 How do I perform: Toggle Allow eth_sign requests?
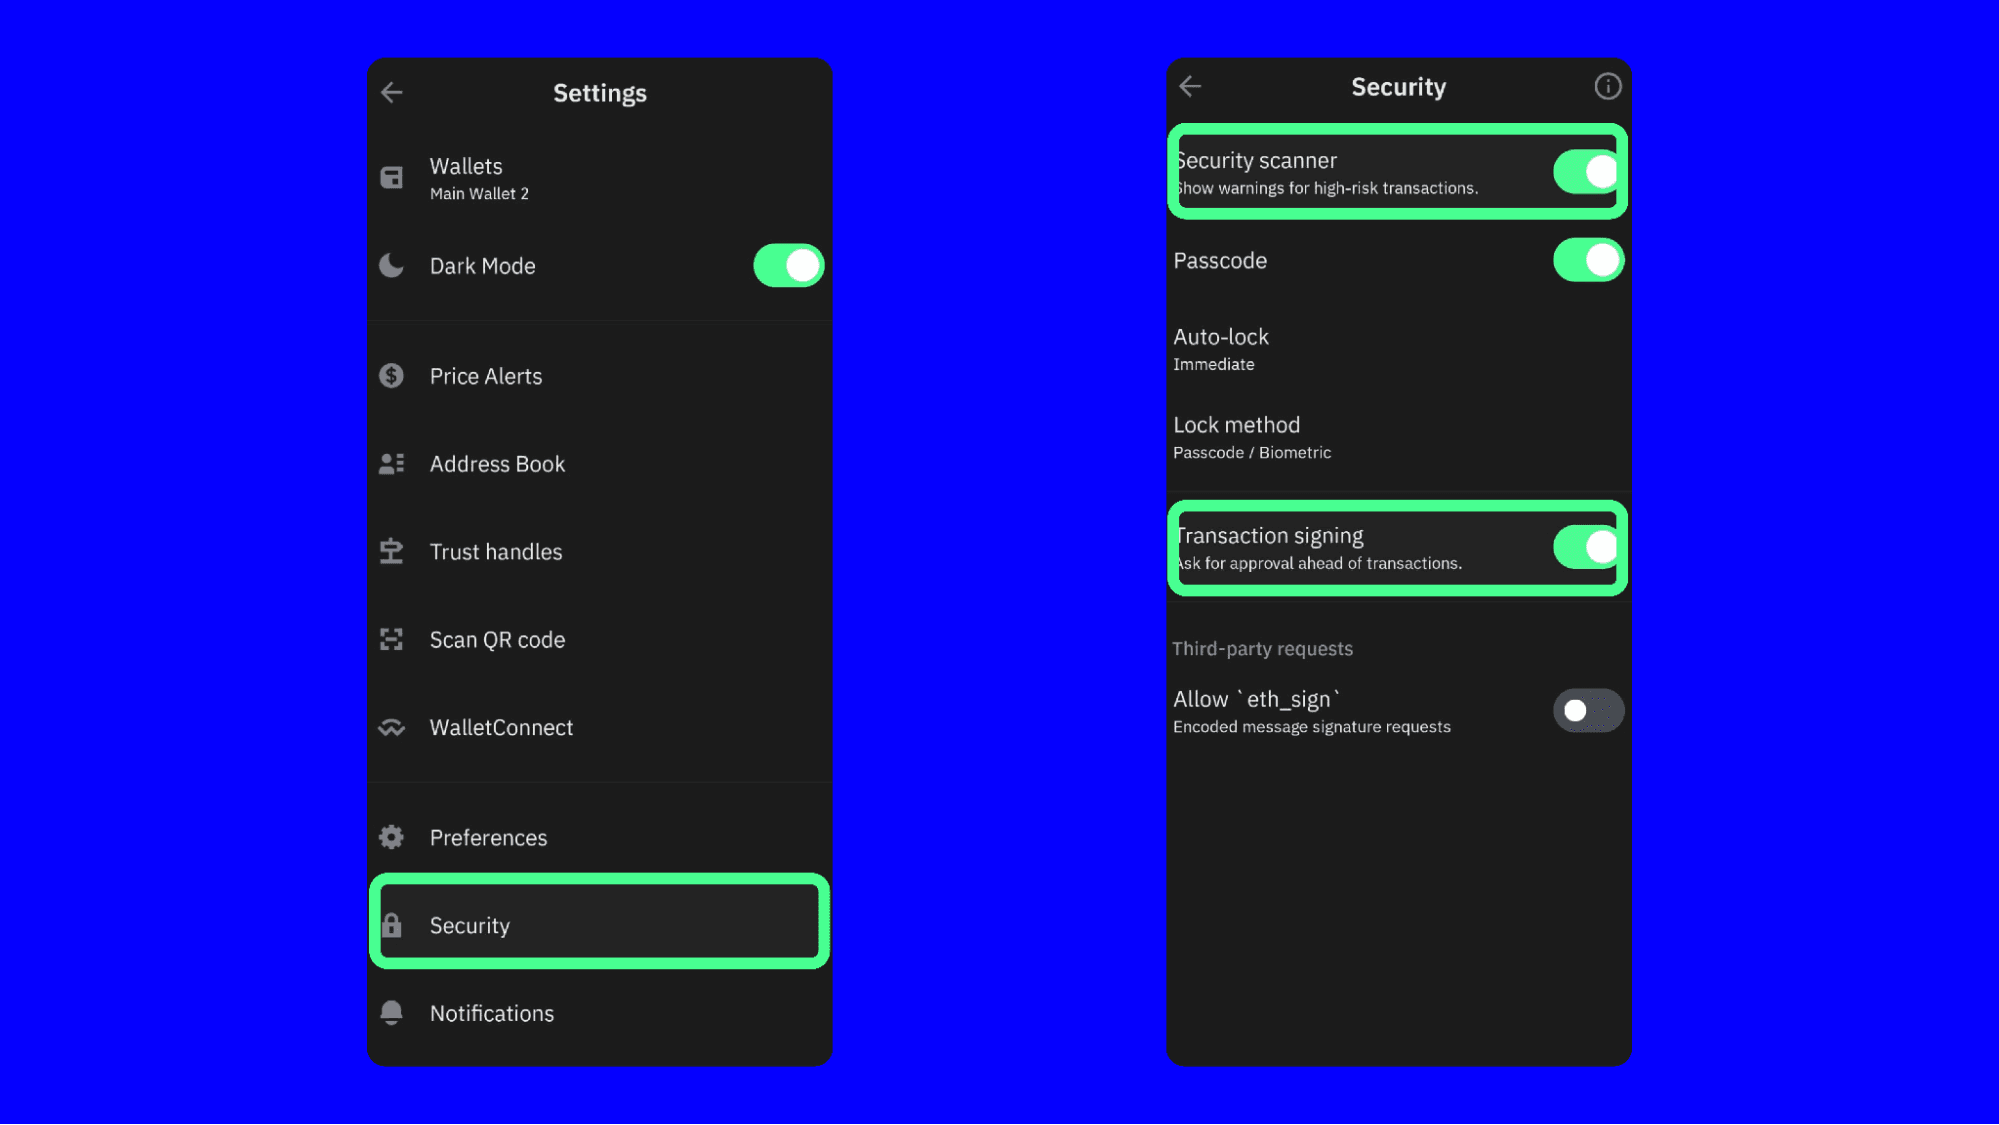[1587, 710]
